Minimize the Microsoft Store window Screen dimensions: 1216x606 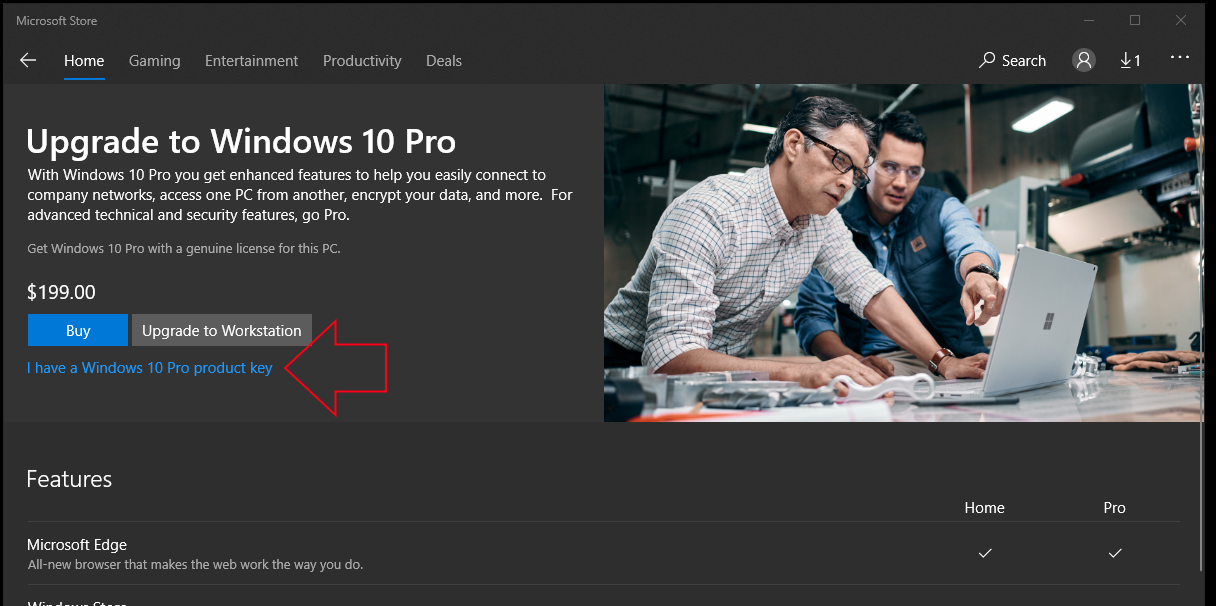click(1087, 20)
